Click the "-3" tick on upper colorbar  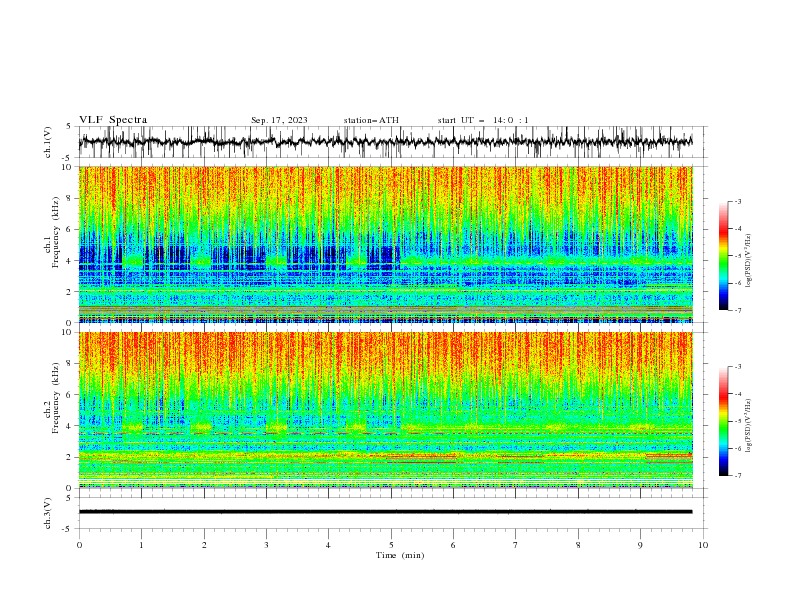737,201
